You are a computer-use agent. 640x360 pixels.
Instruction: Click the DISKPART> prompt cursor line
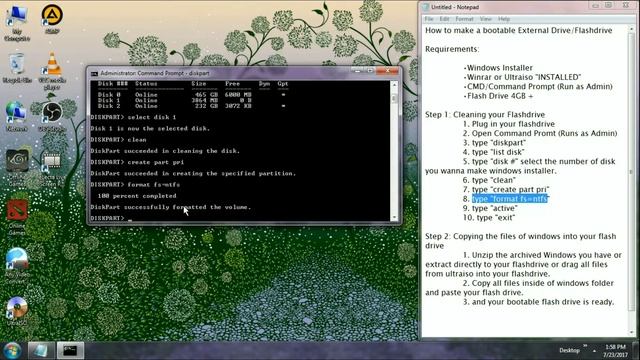coord(111,218)
